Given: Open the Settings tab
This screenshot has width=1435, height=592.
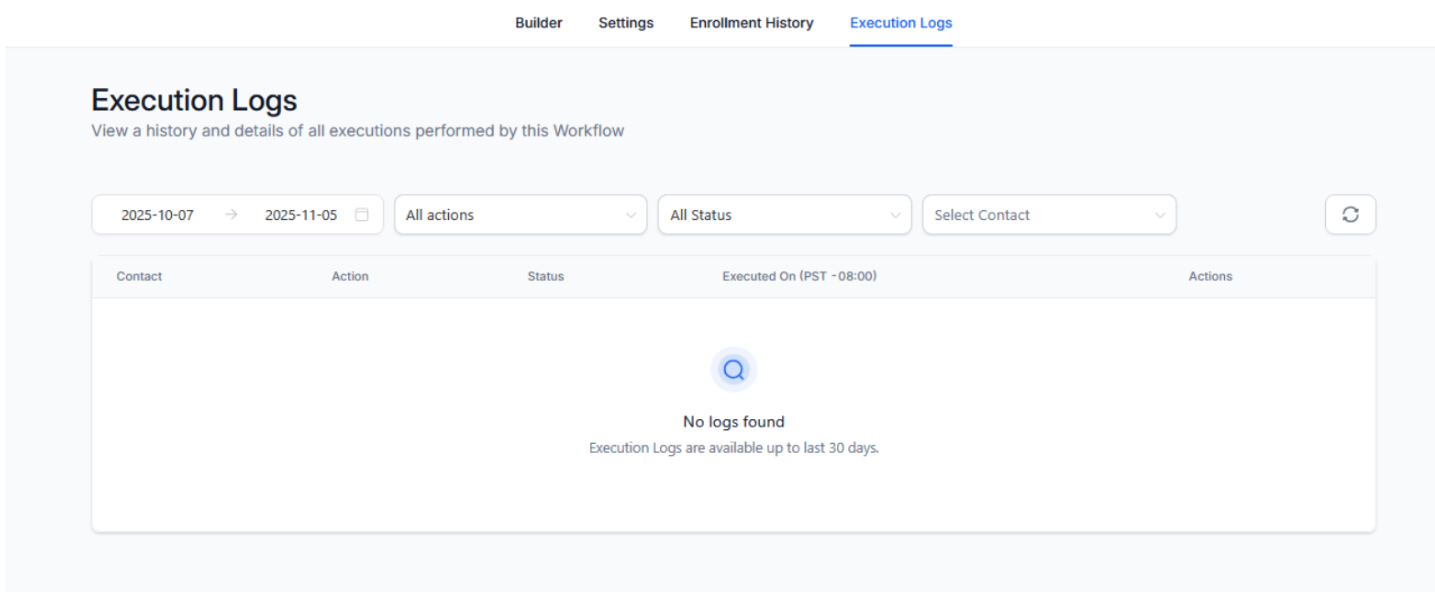Looking at the screenshot, I should [626, 23].
